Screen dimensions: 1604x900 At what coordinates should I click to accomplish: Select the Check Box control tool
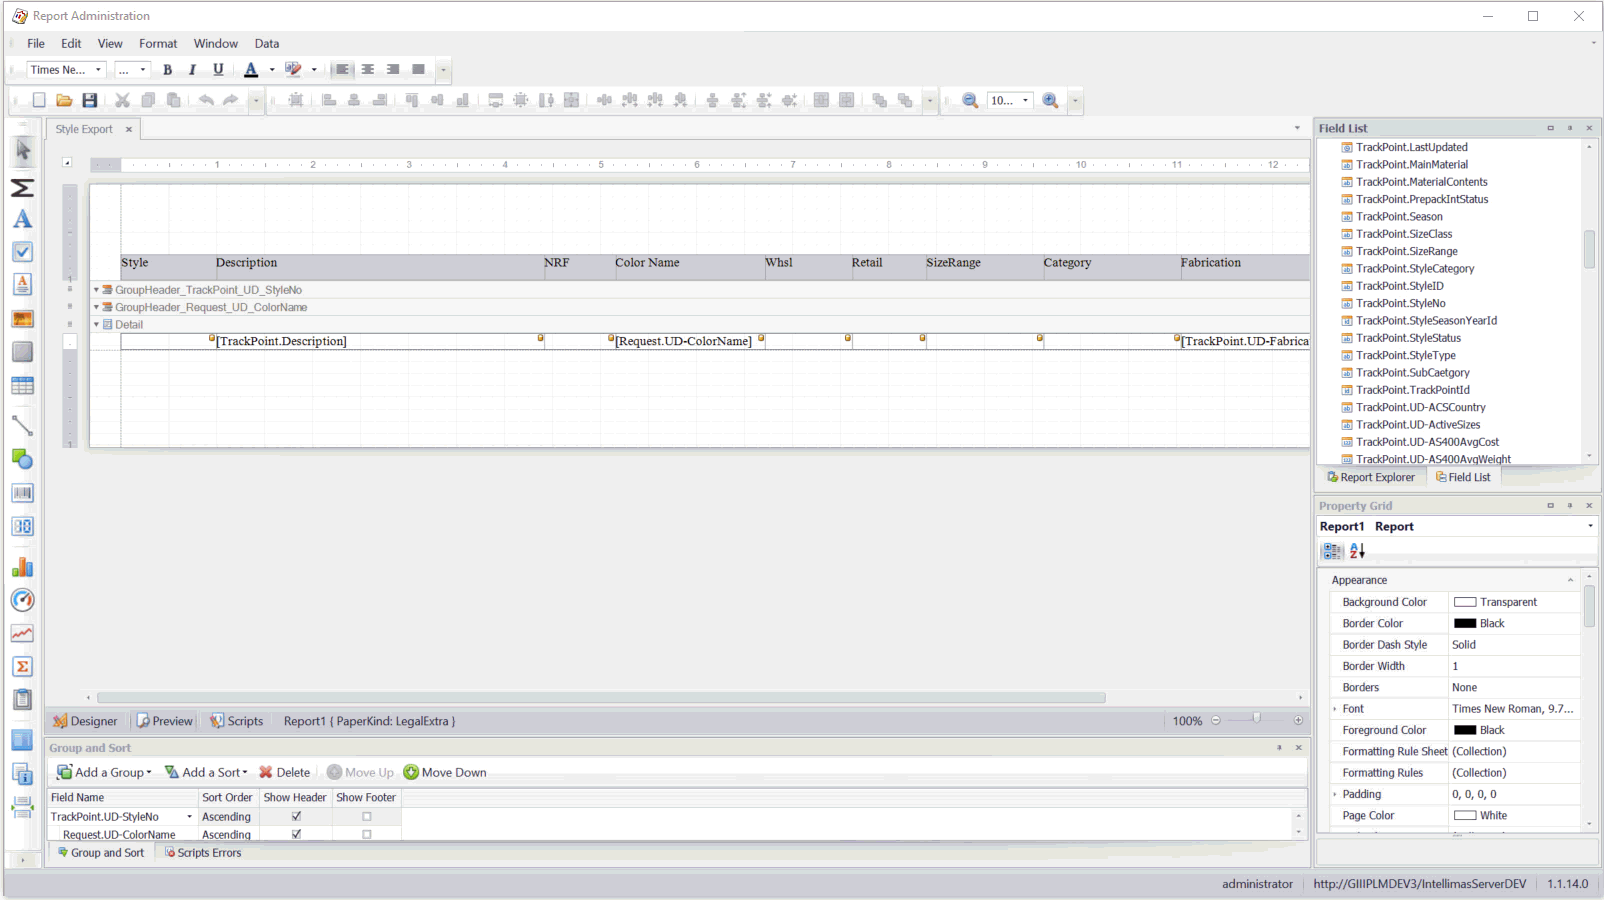coord(22,252)
